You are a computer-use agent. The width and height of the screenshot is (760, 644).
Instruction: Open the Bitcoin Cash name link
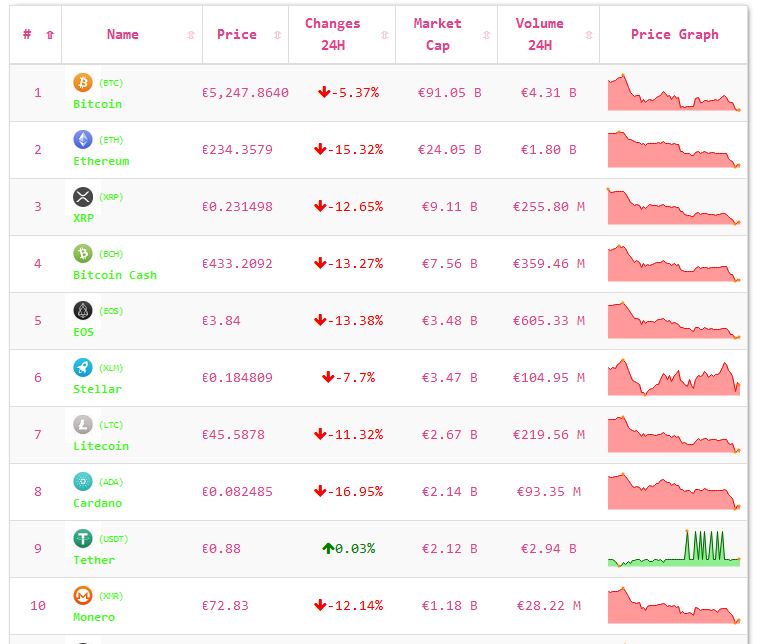click(x=115, y=275)
